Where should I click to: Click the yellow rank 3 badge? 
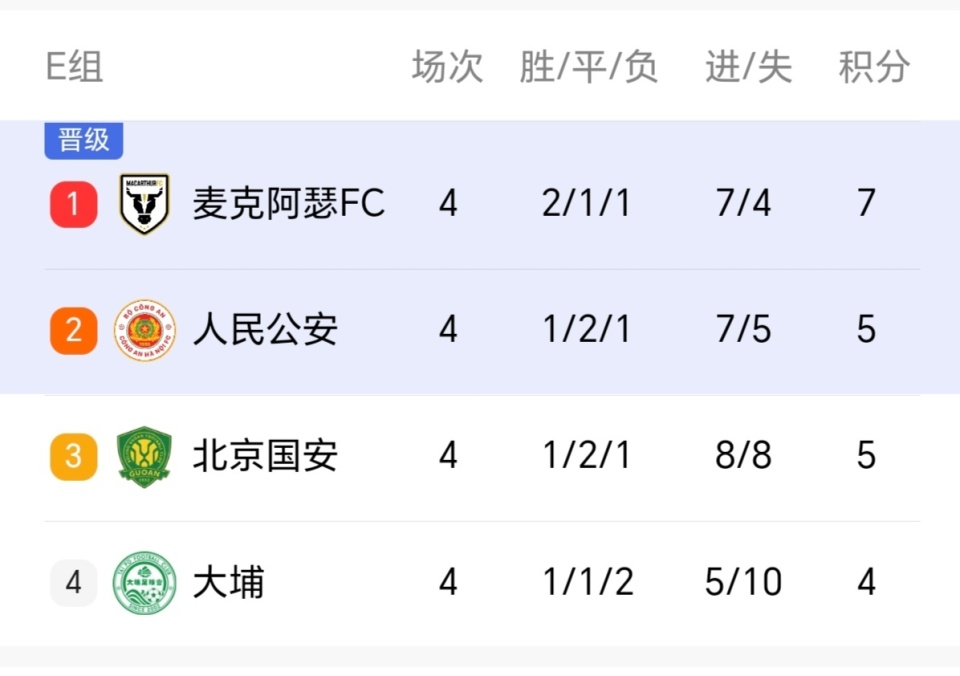click(x=74, y=456)
